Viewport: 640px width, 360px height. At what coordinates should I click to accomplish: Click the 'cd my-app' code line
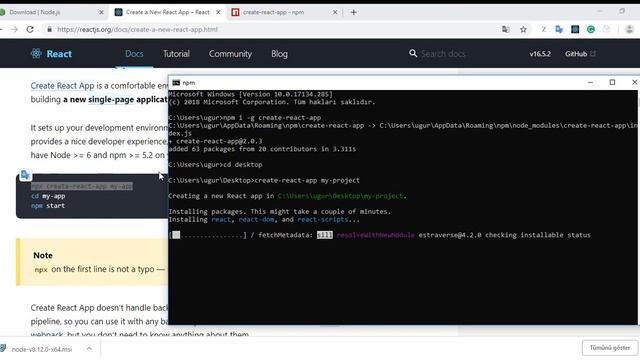click(48, 196)
